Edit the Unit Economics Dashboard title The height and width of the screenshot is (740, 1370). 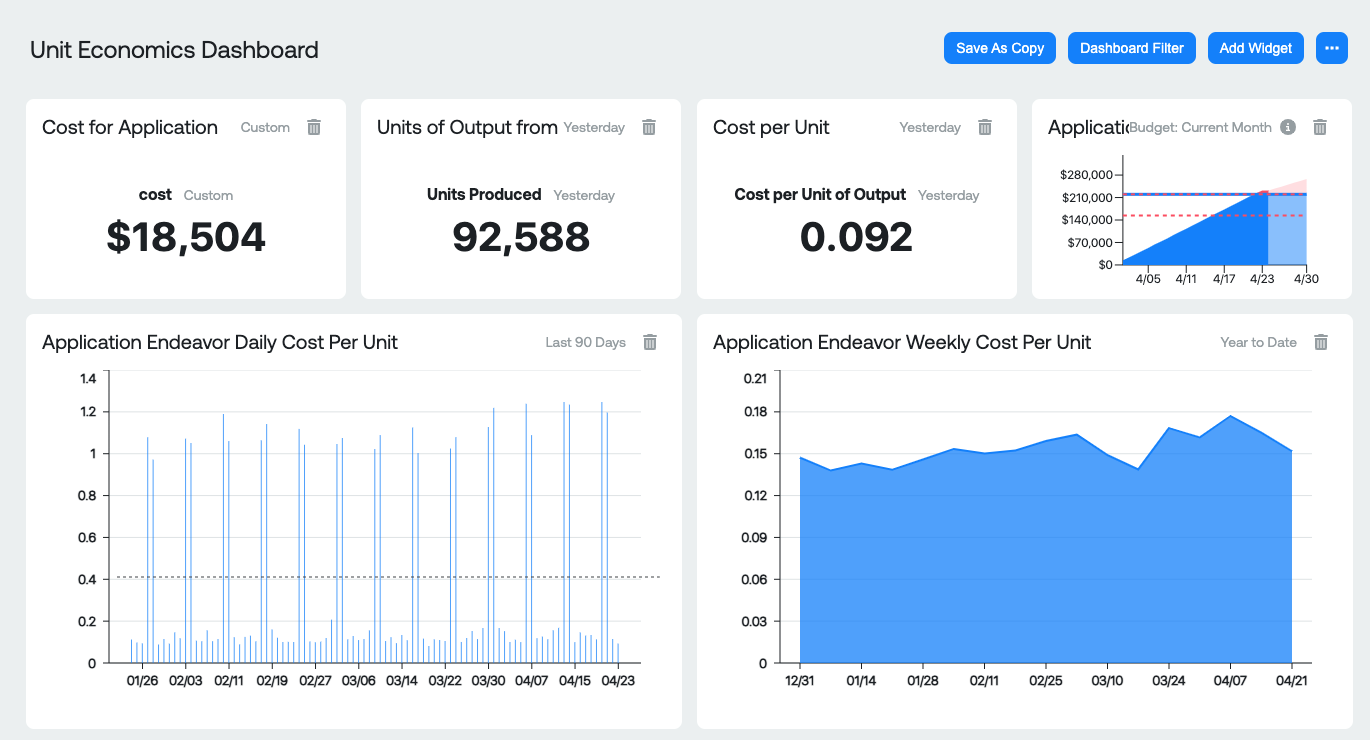click(x=172, y=49)
